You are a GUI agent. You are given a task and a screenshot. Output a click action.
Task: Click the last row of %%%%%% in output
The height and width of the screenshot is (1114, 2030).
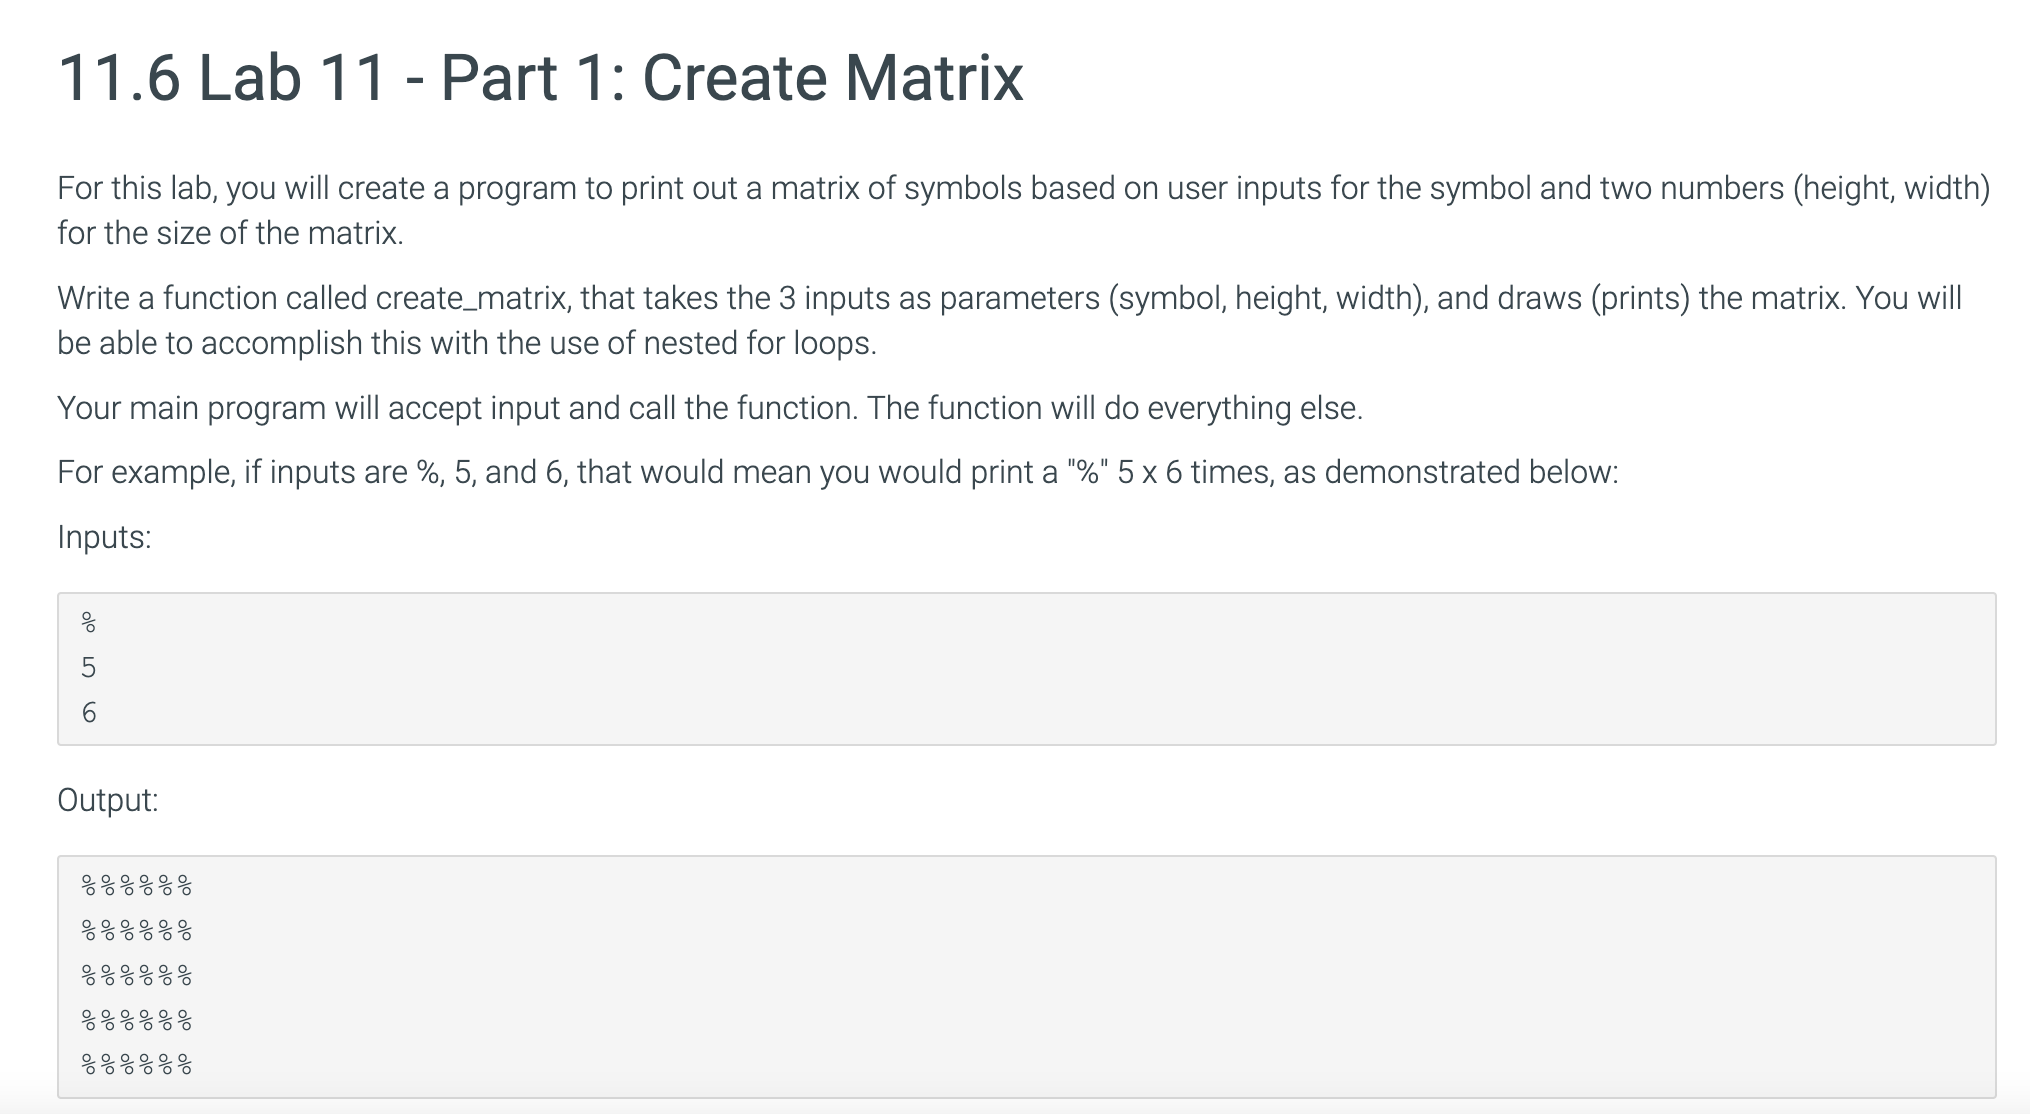[136, 1064]
